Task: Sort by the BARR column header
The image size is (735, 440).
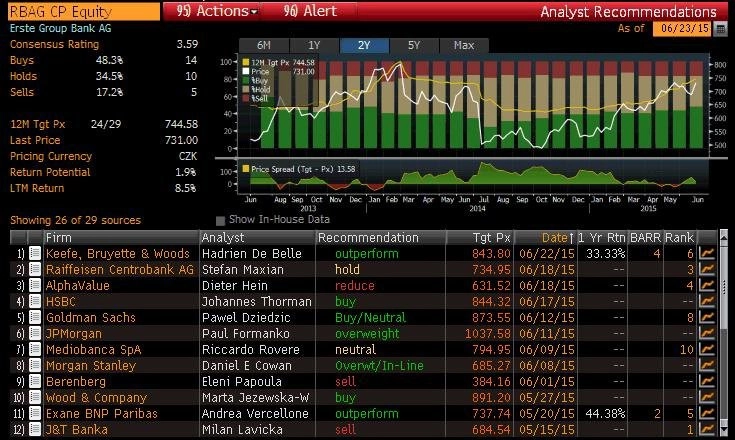Action: (x=645, y=238)
